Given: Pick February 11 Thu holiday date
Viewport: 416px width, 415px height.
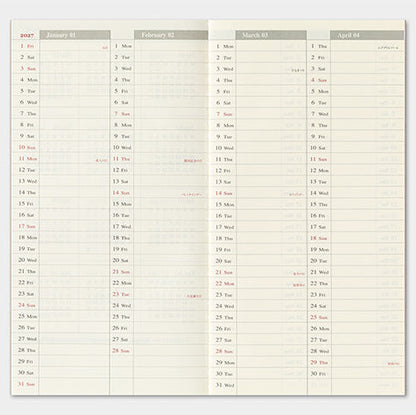Looking at the screenshot, I should [121, 159].
